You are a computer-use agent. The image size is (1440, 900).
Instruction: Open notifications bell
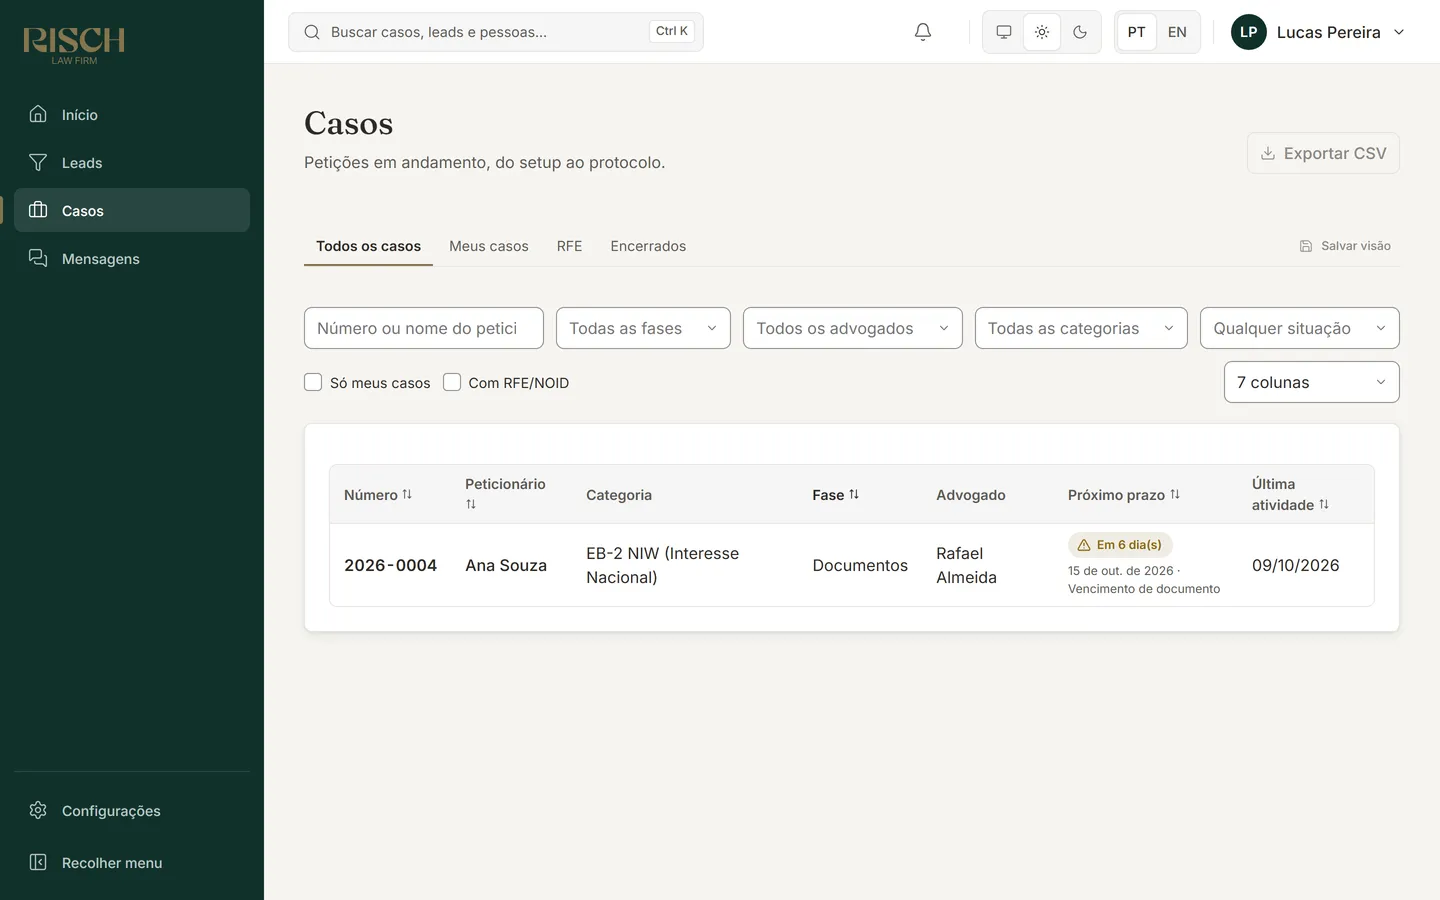923,32
